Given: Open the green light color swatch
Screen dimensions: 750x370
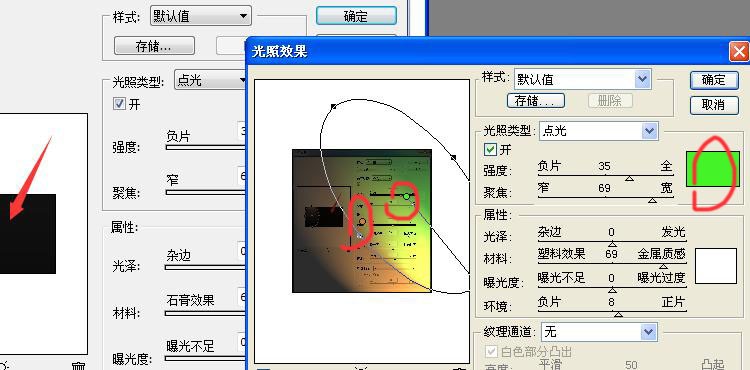Looking at the screenshot, I should pos(713,169).
